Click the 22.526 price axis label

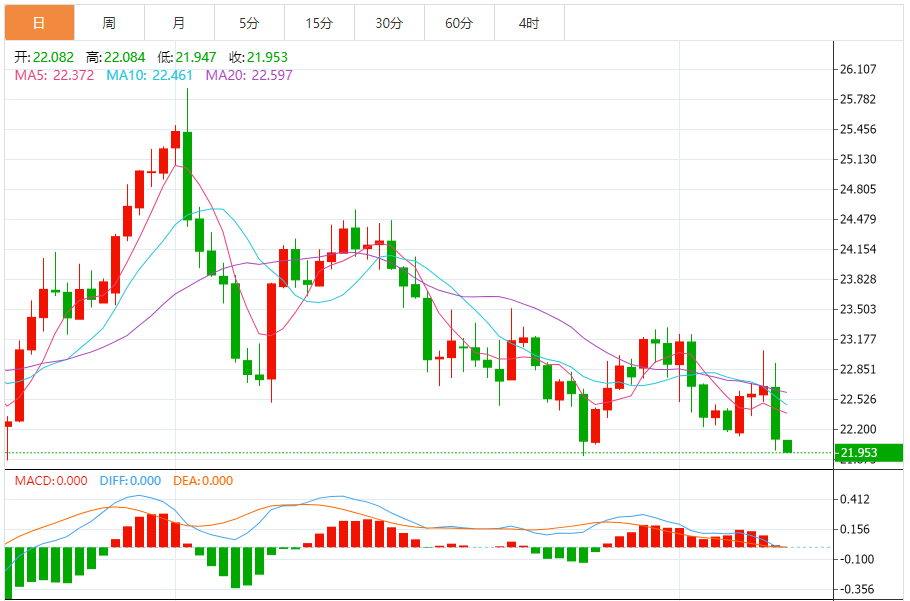(858, 400)
